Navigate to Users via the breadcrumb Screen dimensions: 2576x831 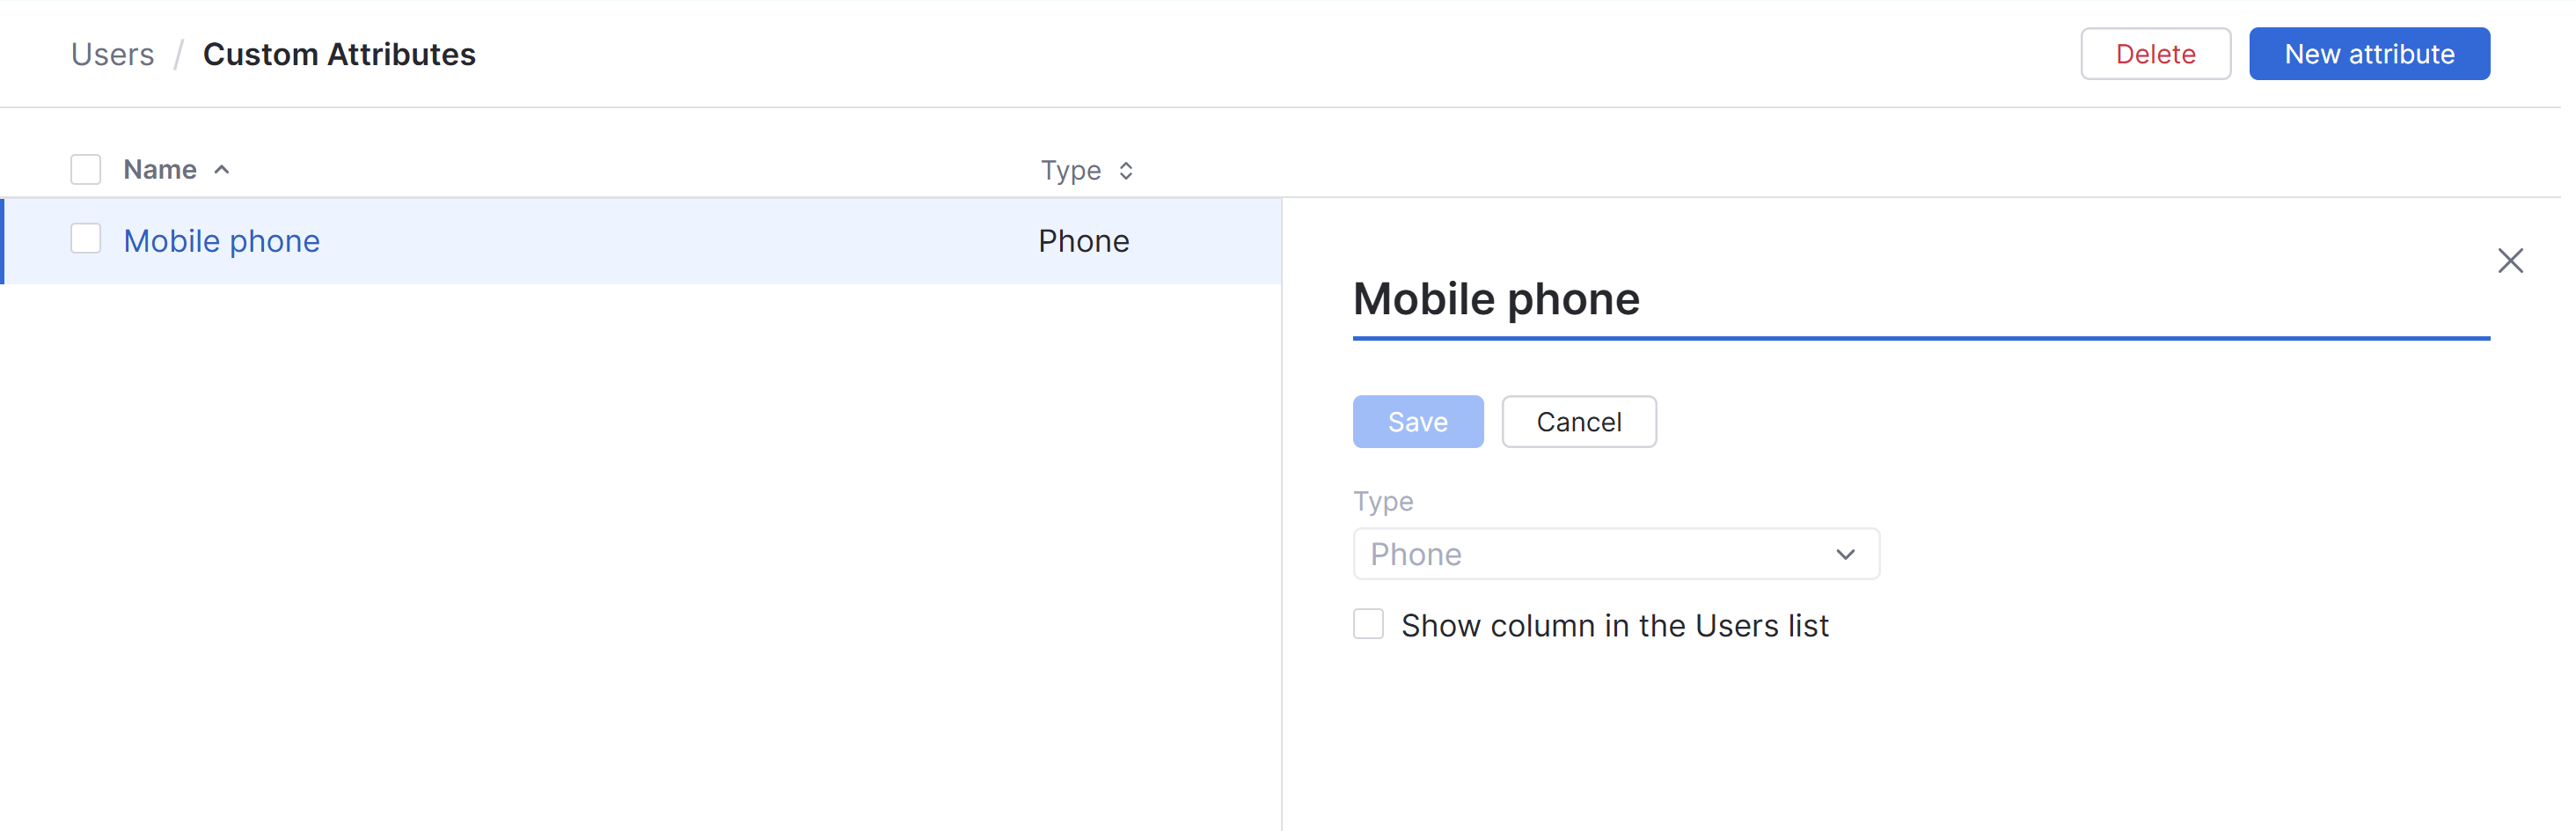tap(111, 53)
